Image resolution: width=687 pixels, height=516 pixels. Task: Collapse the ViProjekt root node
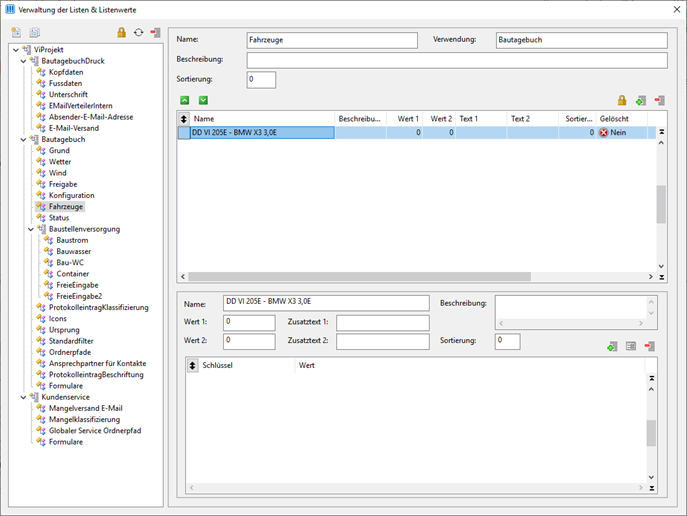click(x=16, y=50)
